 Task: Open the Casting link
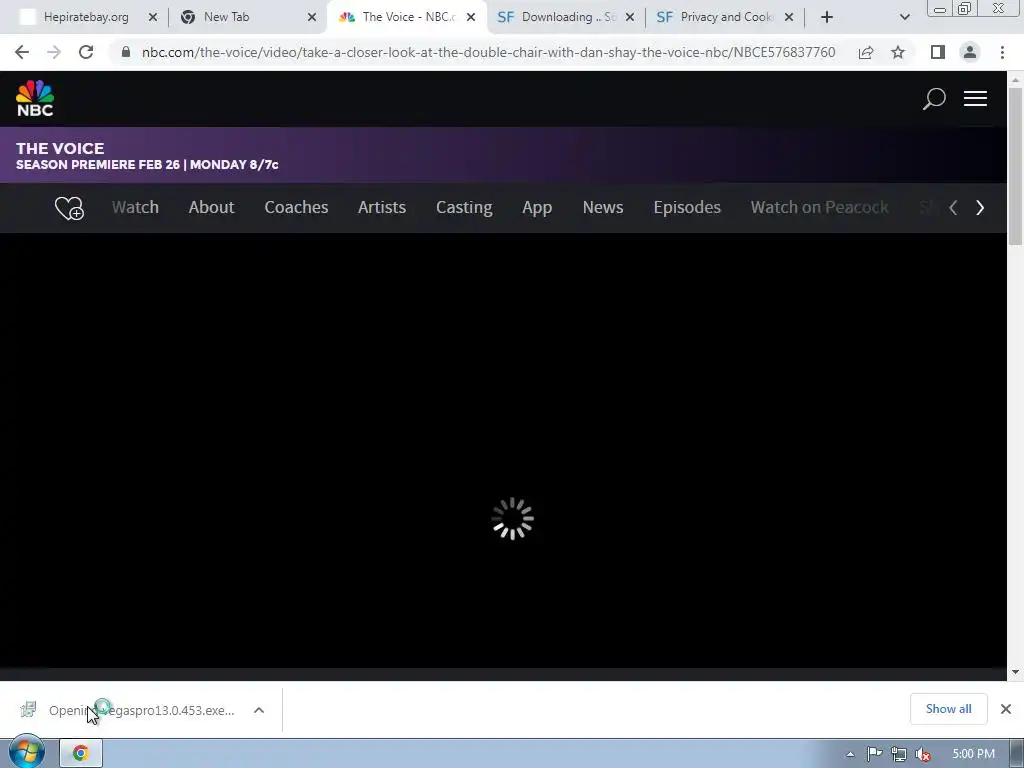tap(464, 207)
